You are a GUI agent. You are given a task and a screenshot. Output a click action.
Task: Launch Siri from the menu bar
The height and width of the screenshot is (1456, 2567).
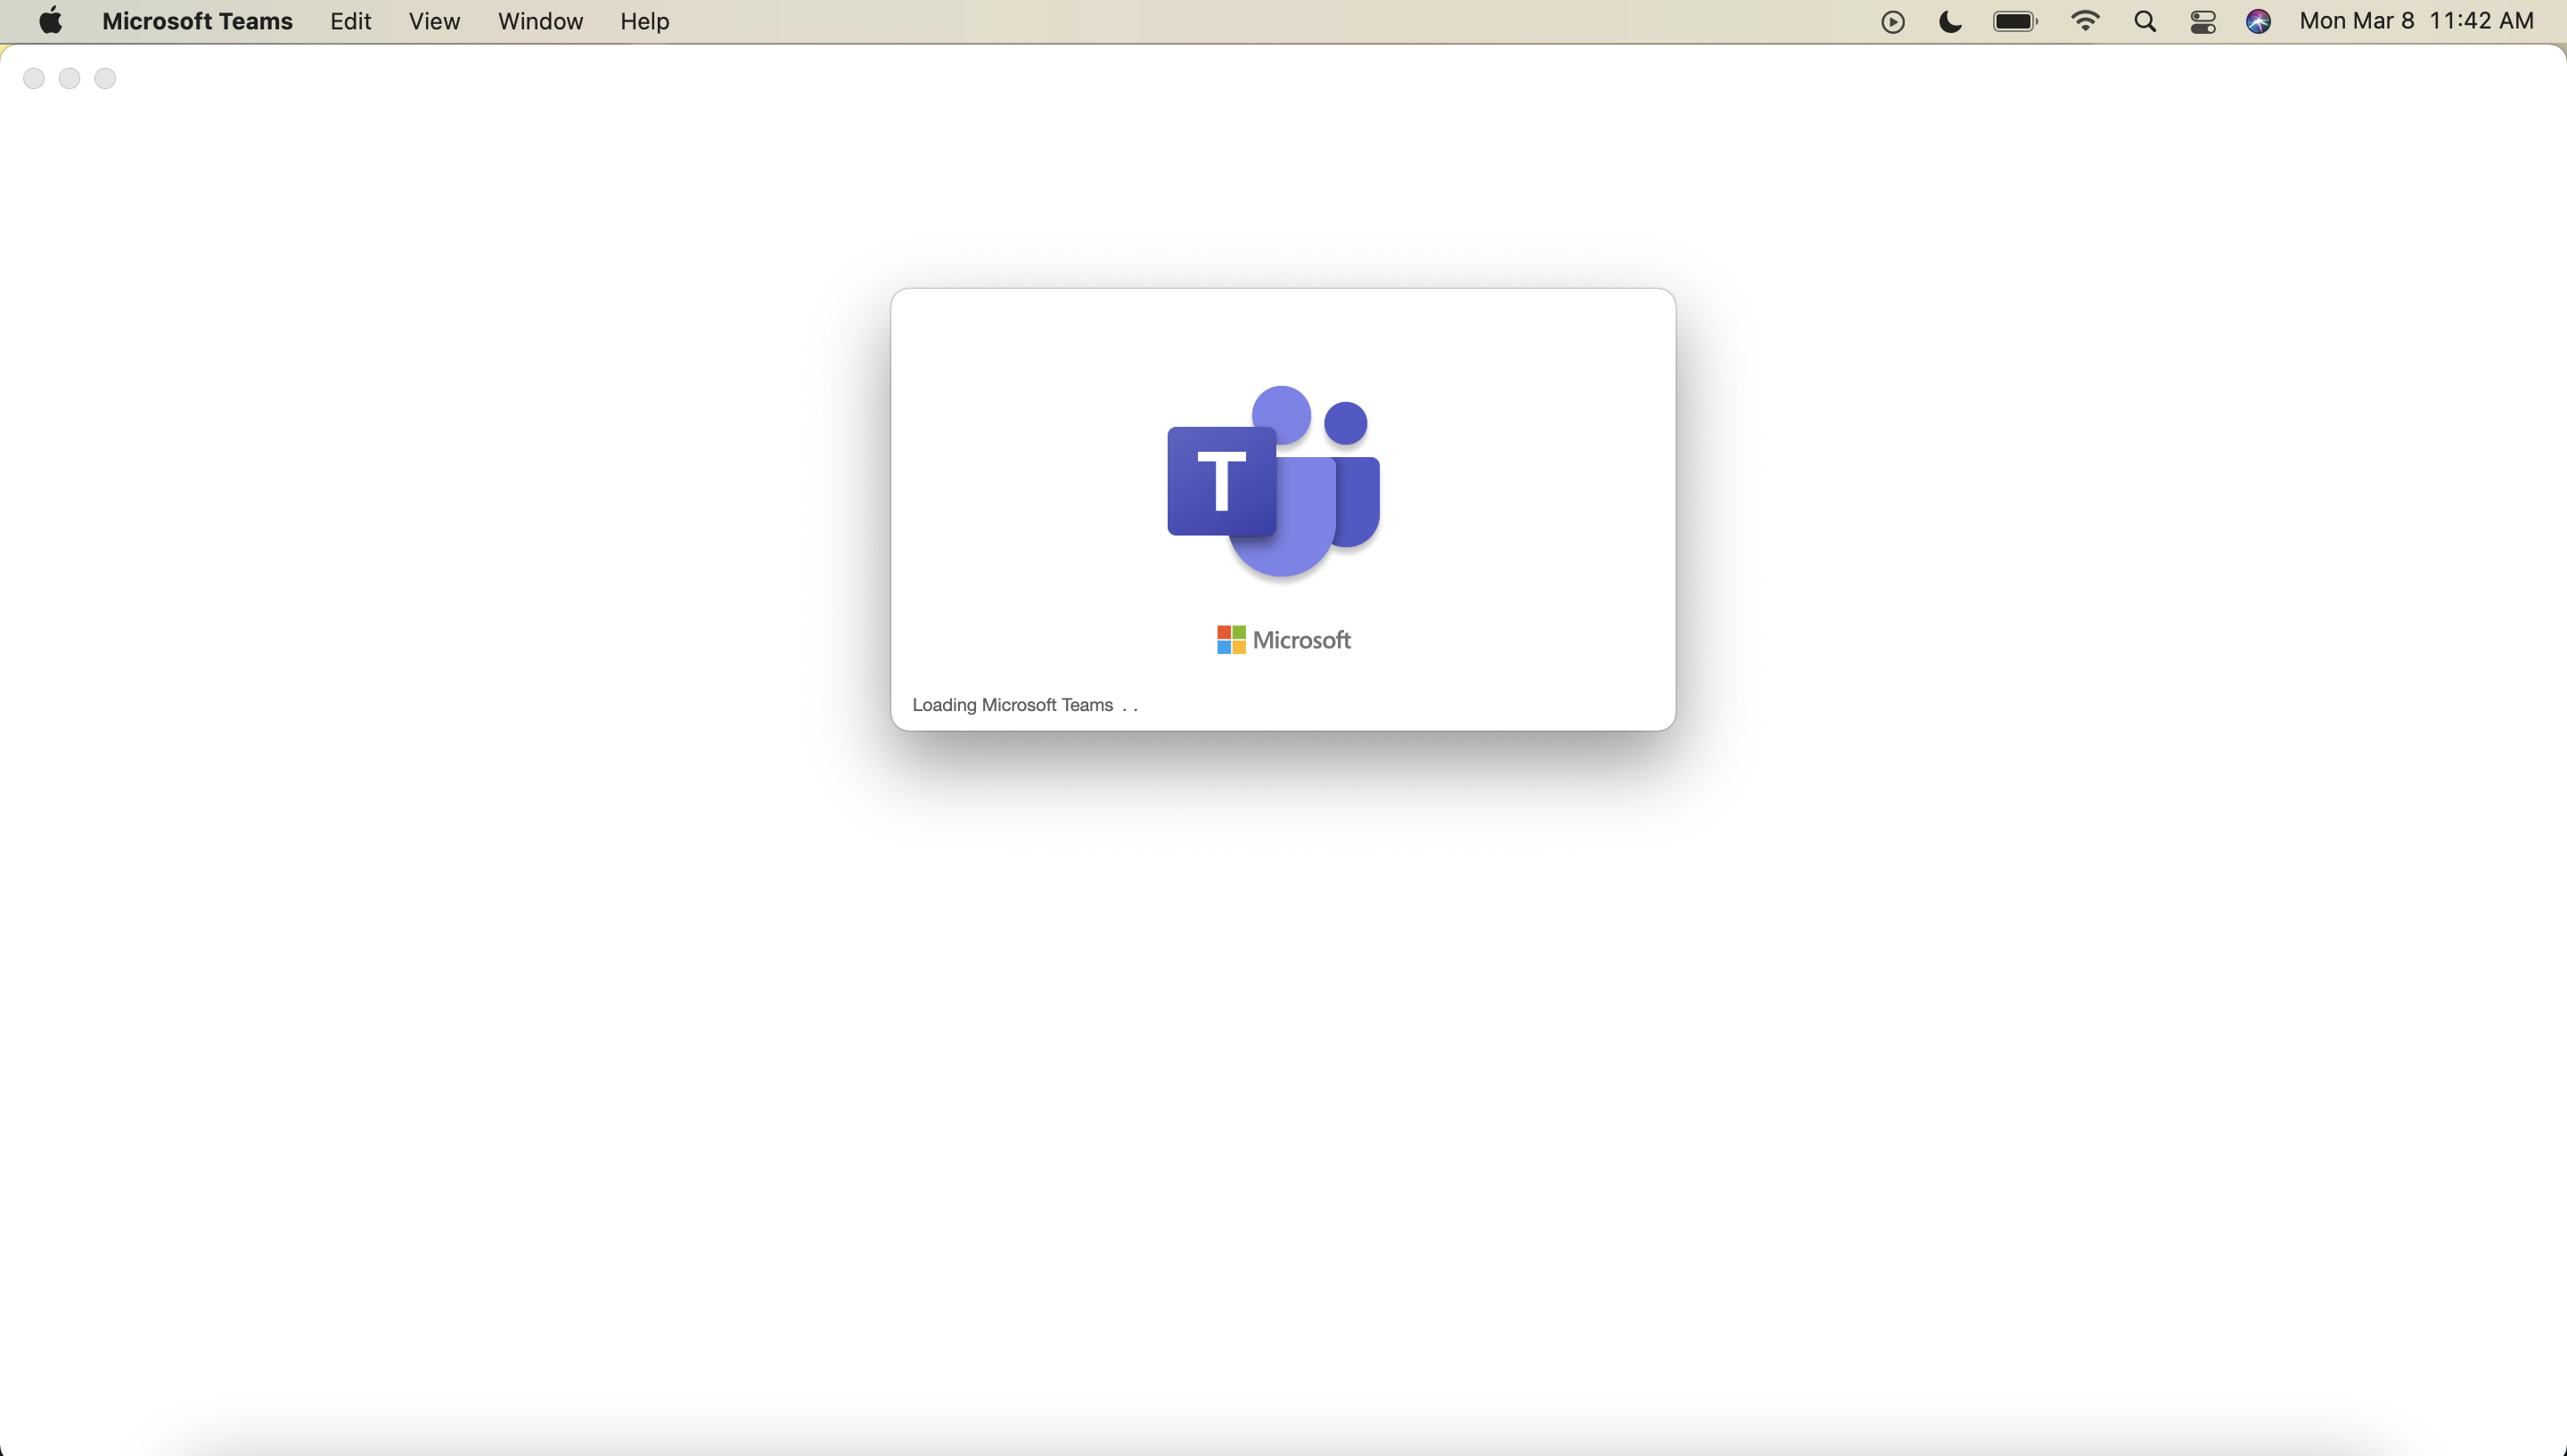coord(2258,22)
